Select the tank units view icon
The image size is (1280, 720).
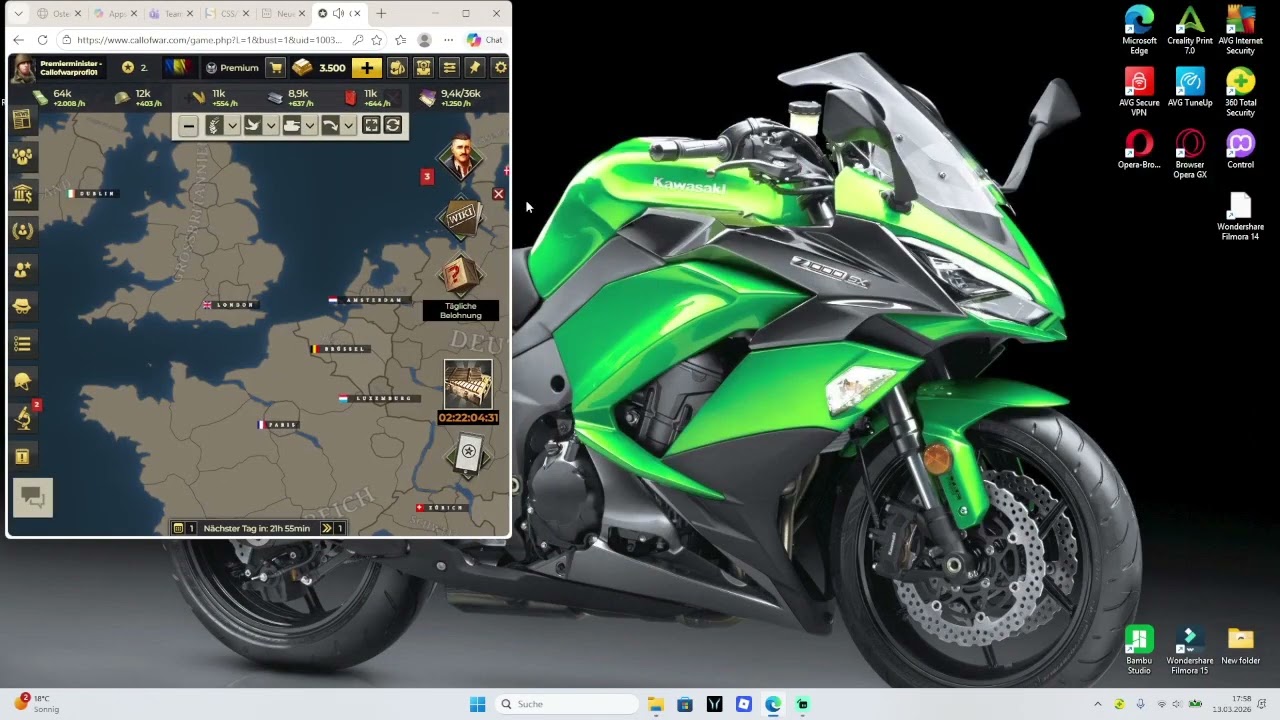tap(291, 126)
